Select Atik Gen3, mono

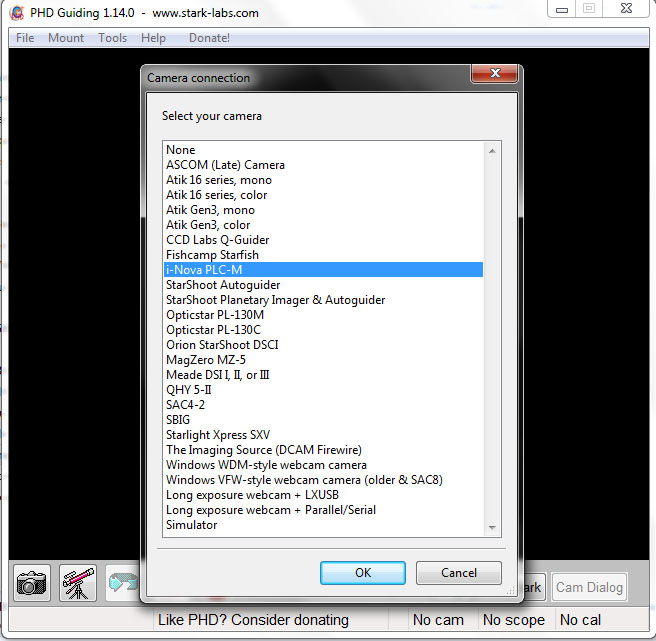pos(323,210)
